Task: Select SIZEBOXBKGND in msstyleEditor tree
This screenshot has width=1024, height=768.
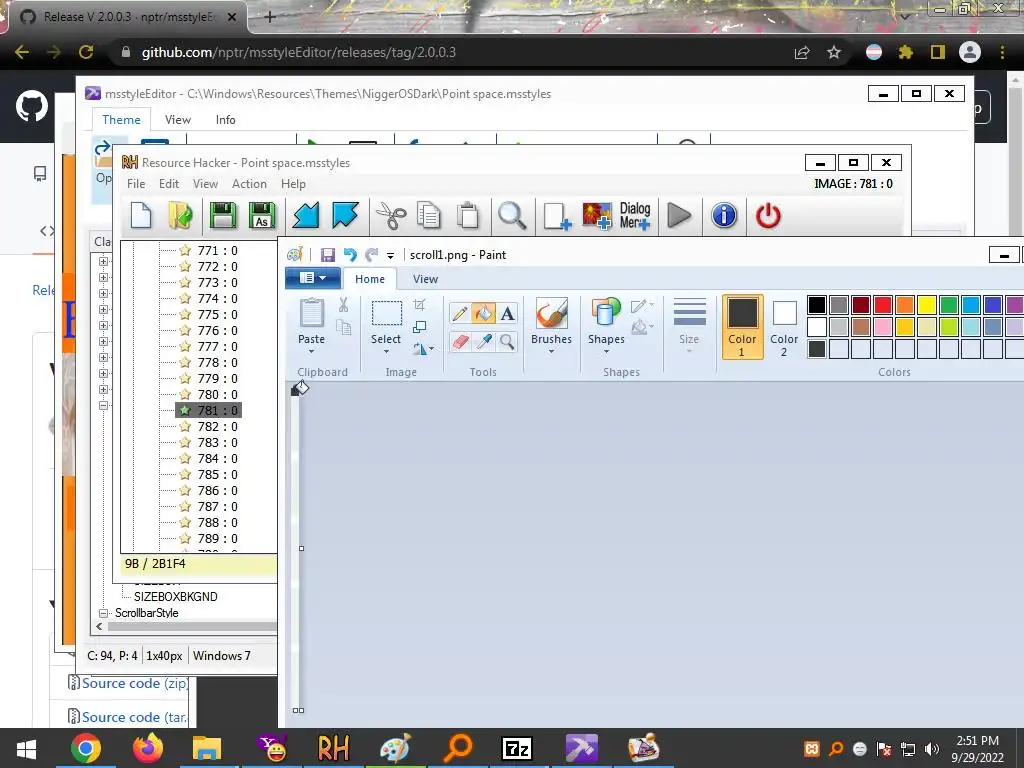Action: (176, 596)
